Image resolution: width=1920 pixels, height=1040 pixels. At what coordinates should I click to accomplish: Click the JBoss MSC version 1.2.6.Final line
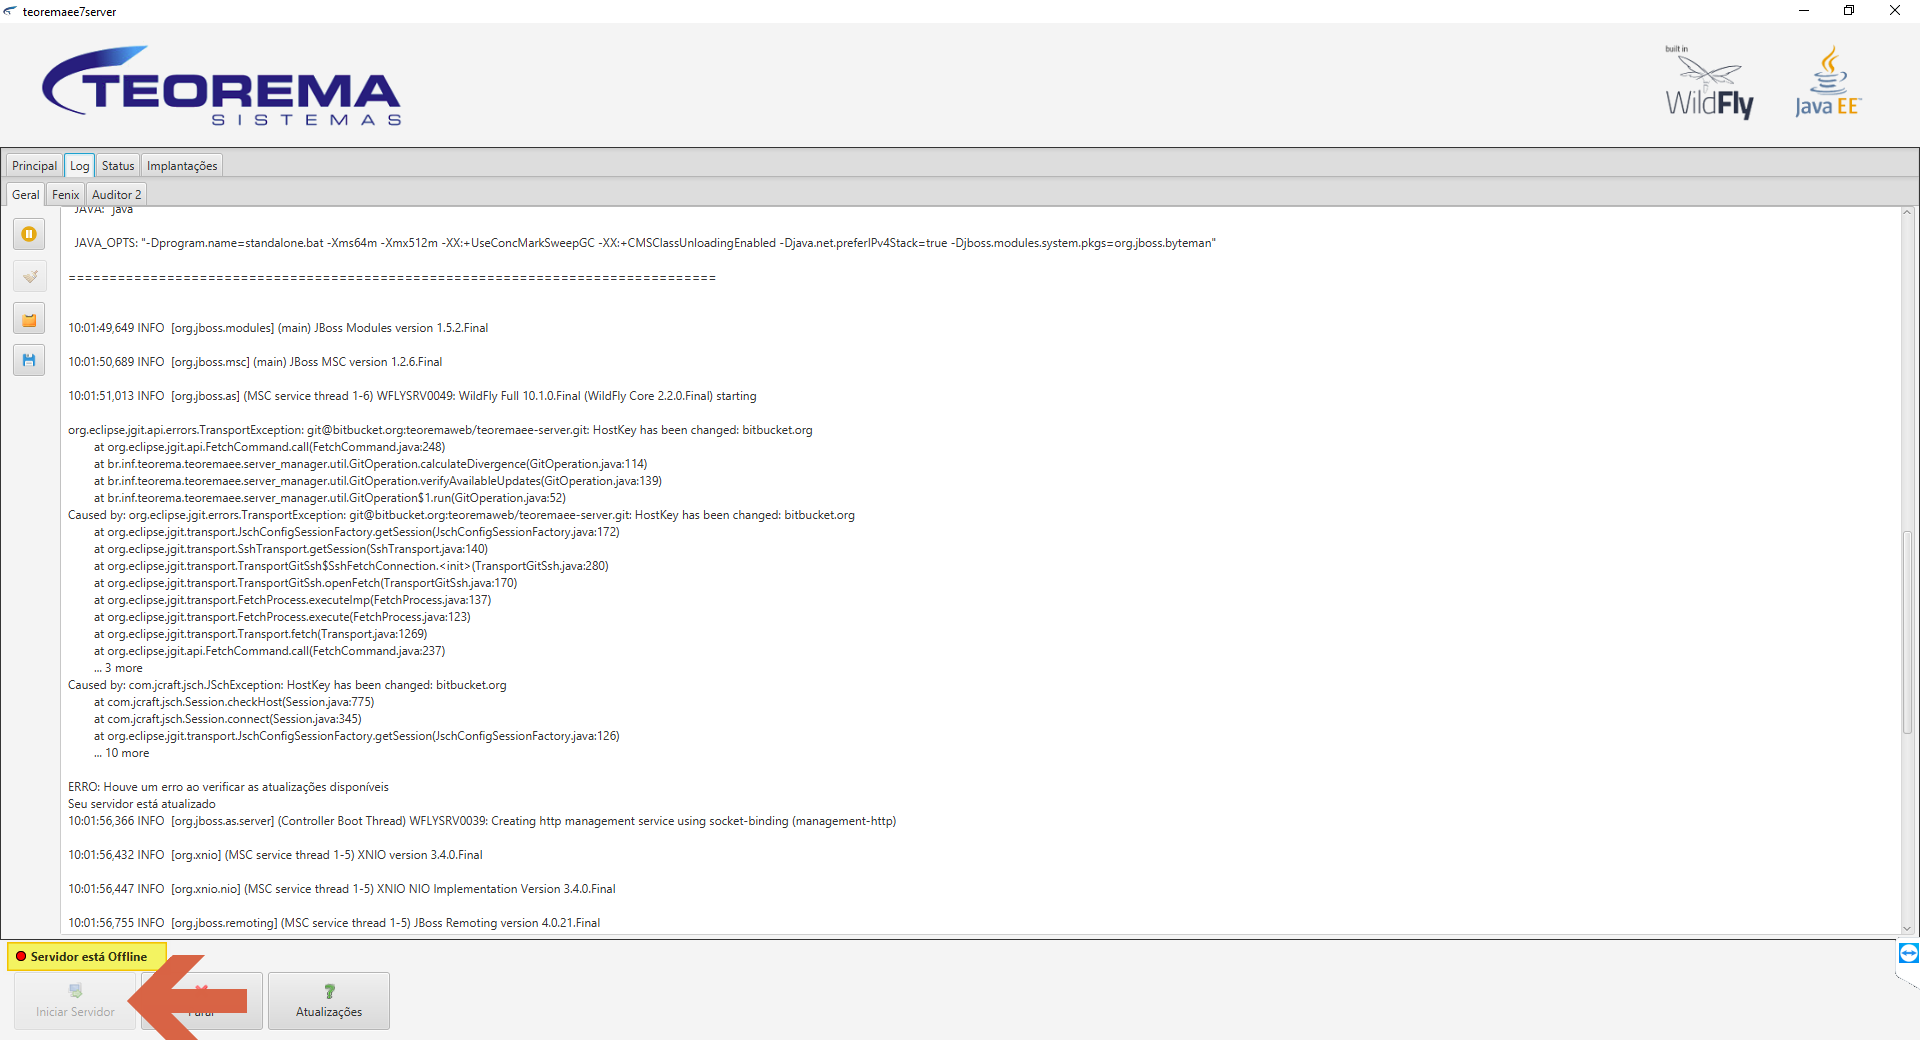(x=255, y=362)
